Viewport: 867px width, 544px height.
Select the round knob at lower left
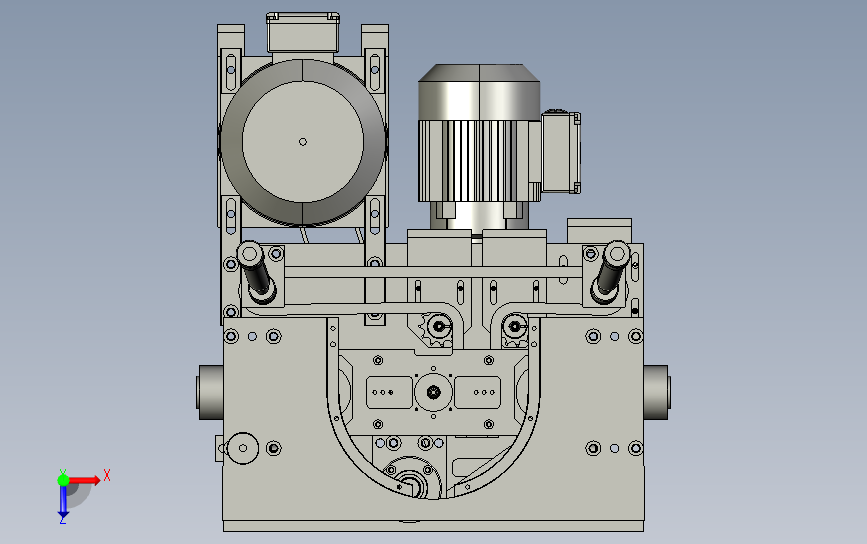tap(242, 448)
